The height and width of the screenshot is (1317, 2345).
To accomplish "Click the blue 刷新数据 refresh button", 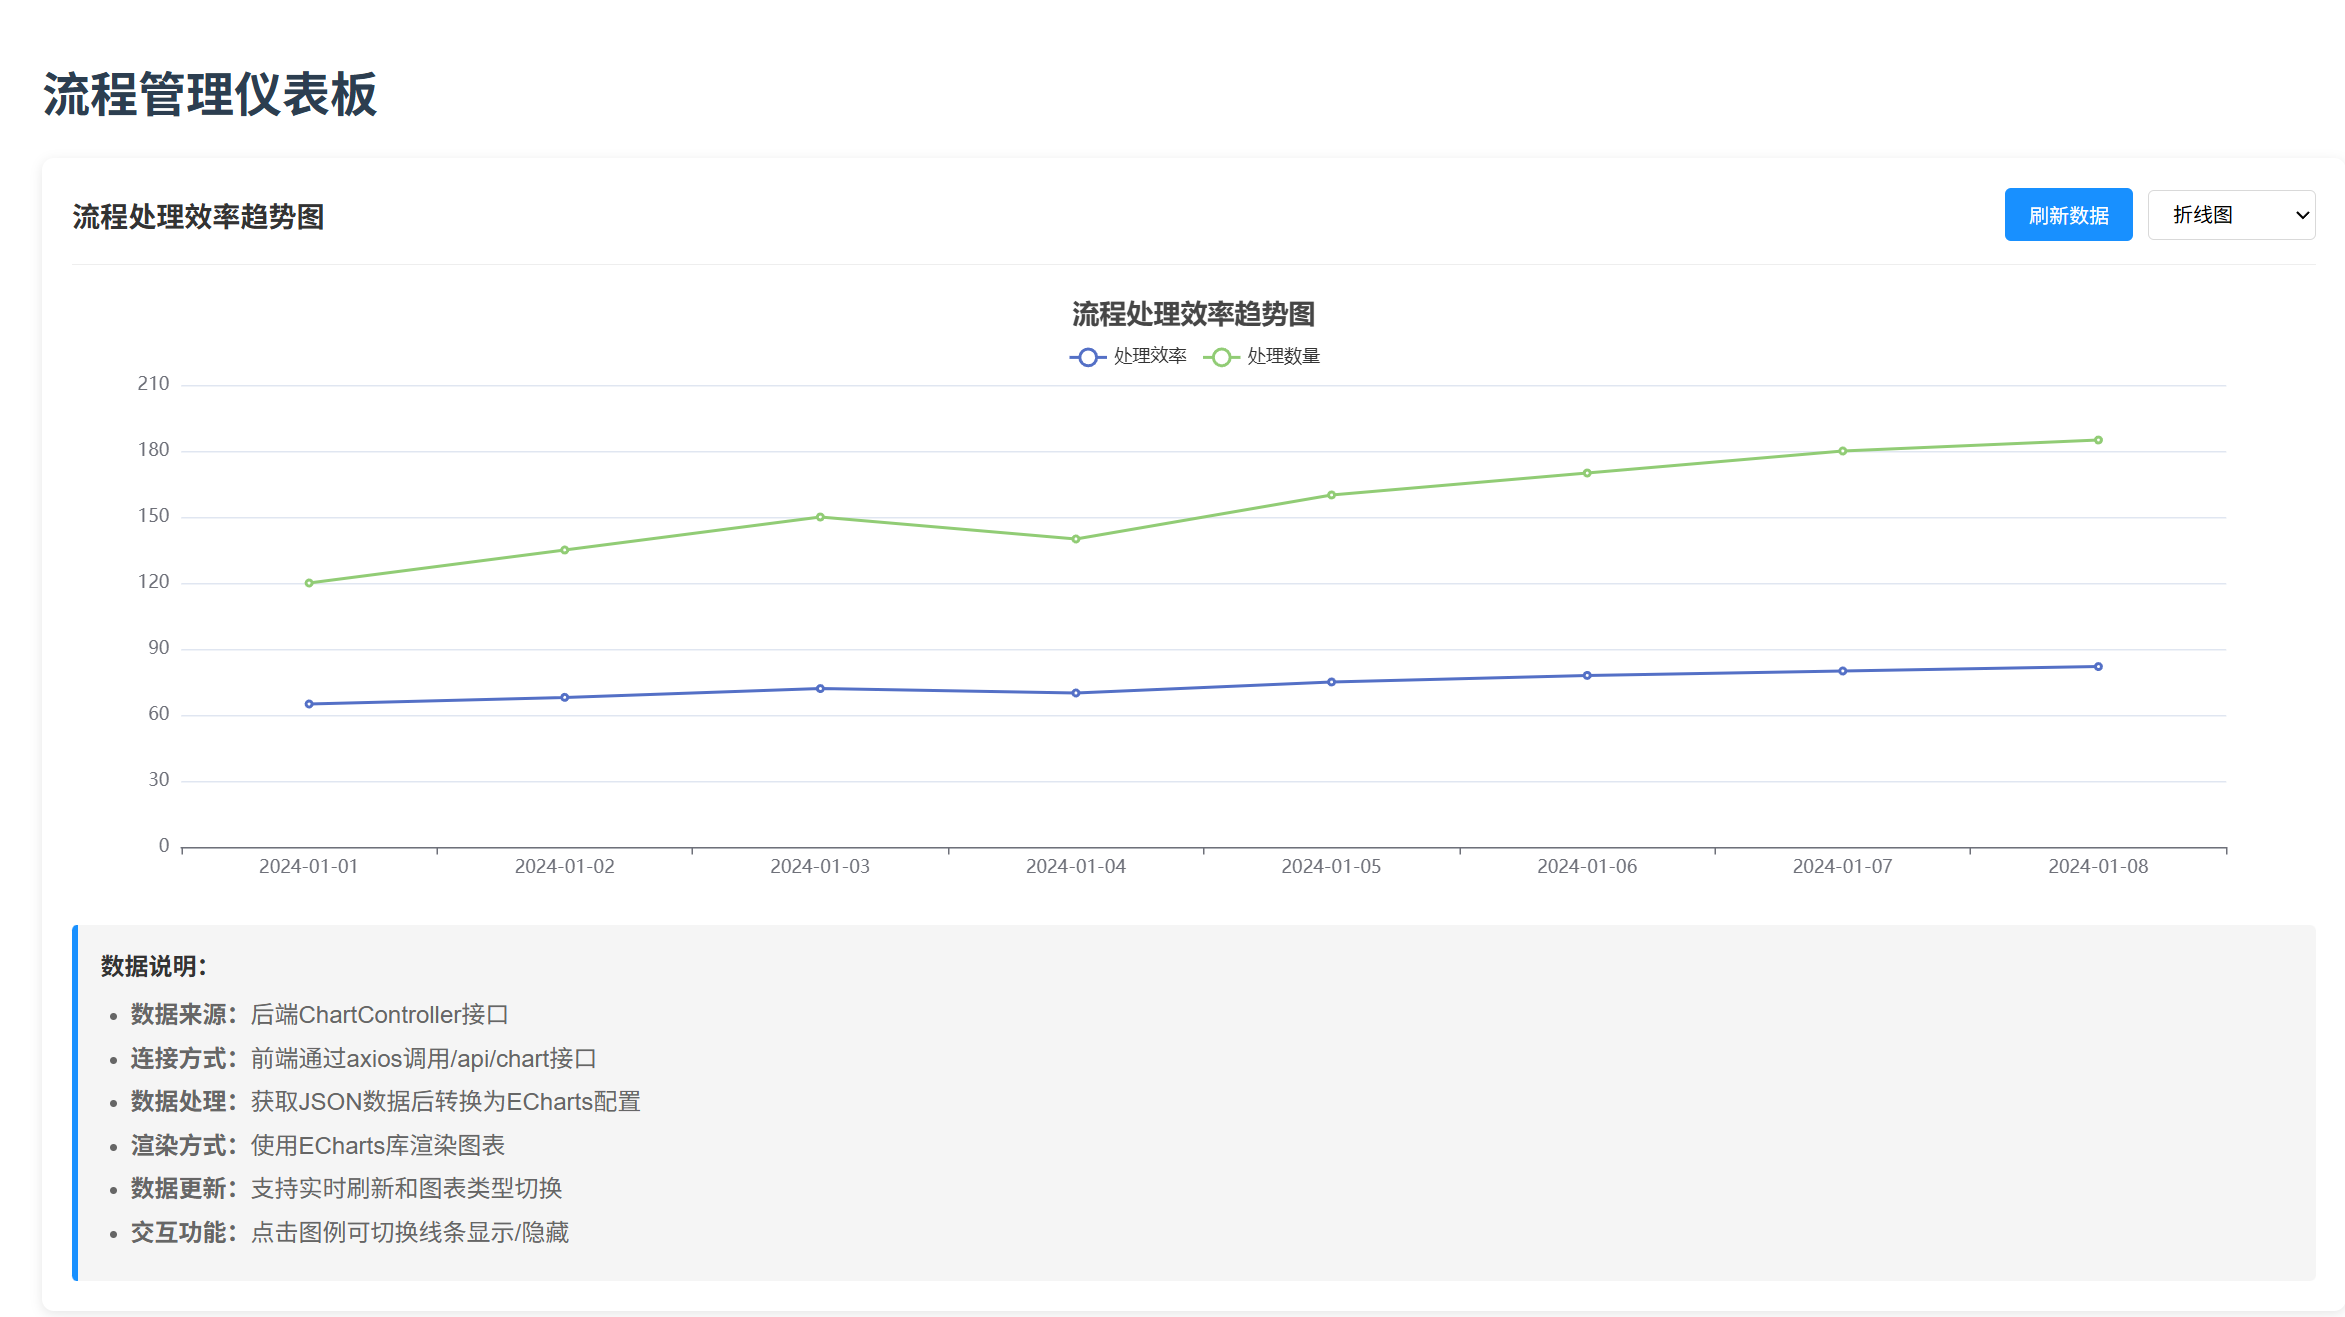I will pos(2067,215).
